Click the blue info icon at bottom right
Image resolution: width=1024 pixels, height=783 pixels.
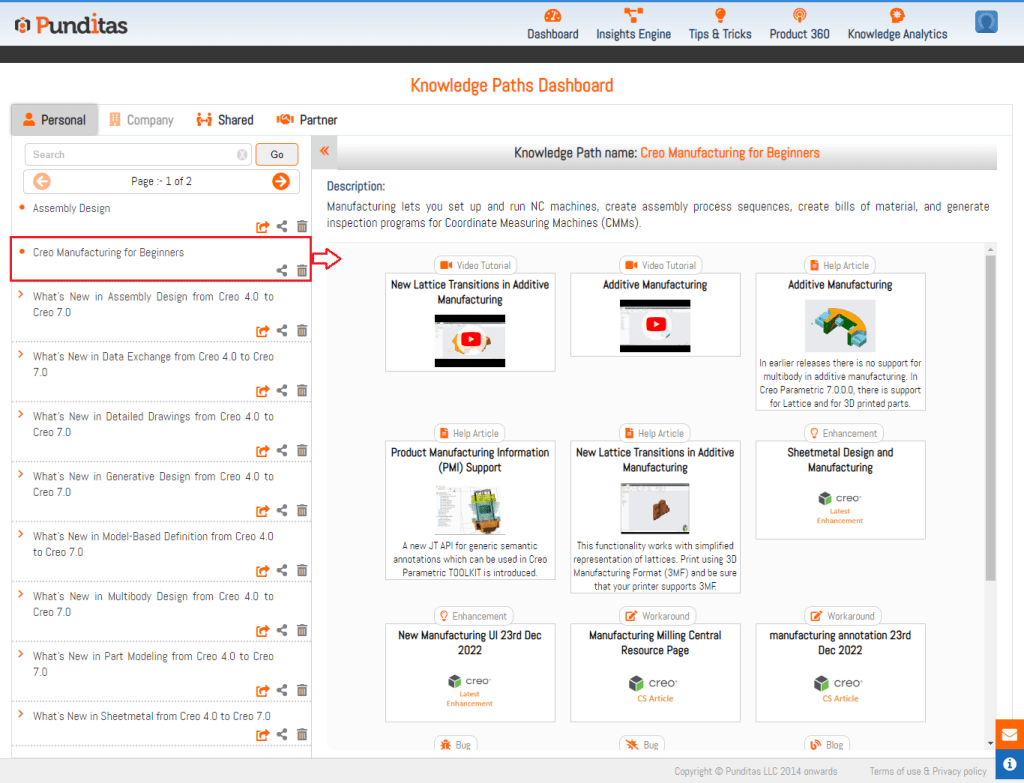[x=1009, y=764]
